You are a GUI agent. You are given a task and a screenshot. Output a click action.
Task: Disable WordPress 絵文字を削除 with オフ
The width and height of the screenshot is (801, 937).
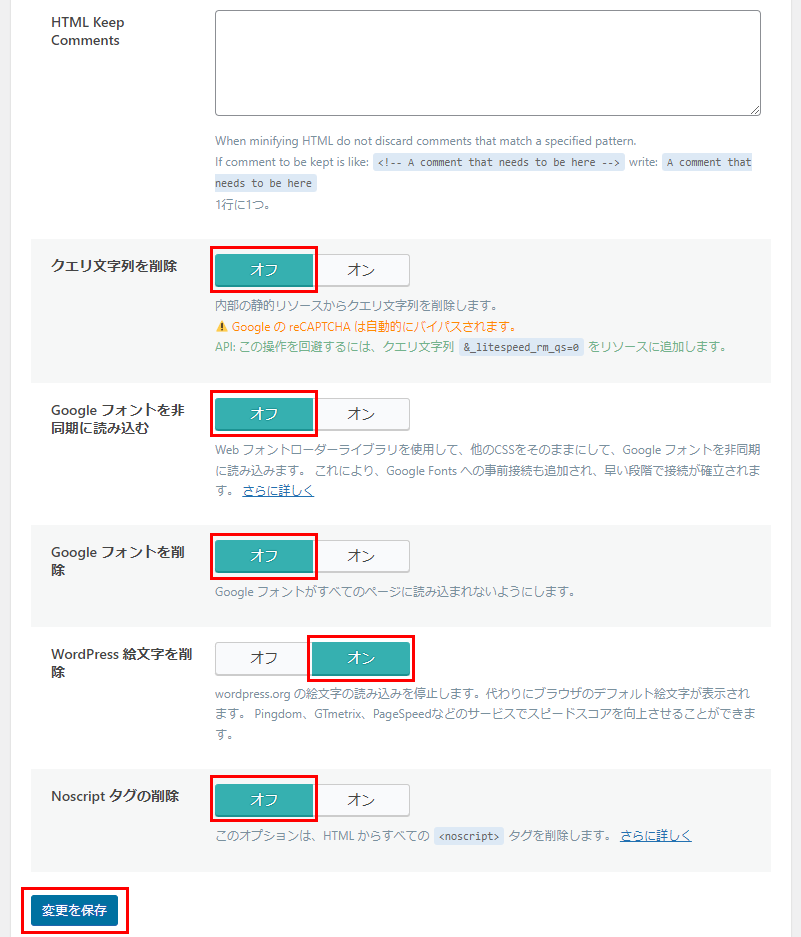(x=264, y=658)
